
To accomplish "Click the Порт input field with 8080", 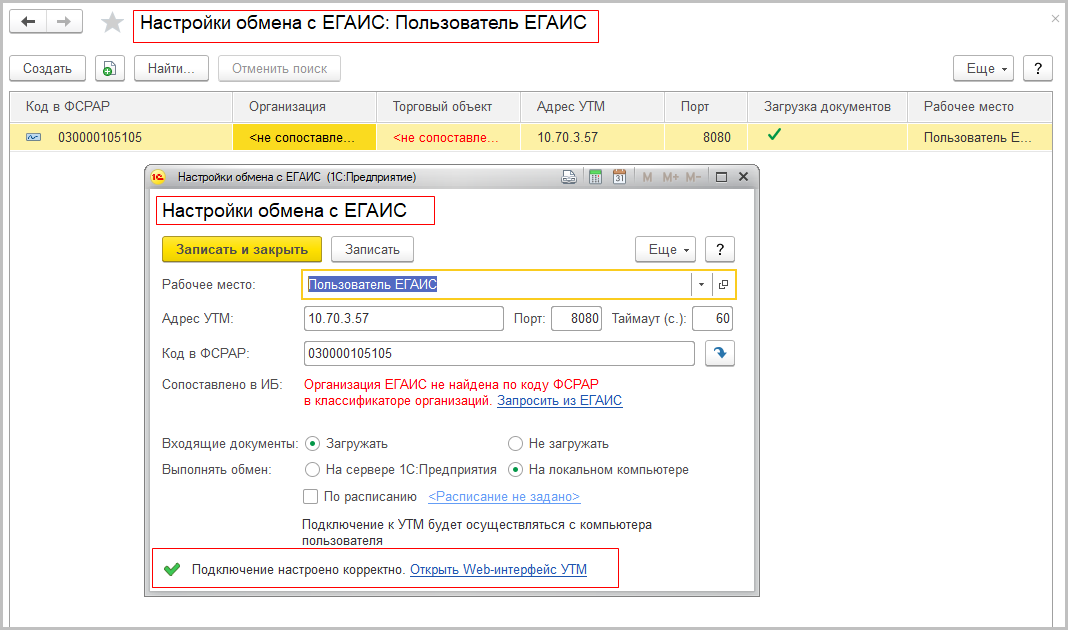I will pos(576,318).
